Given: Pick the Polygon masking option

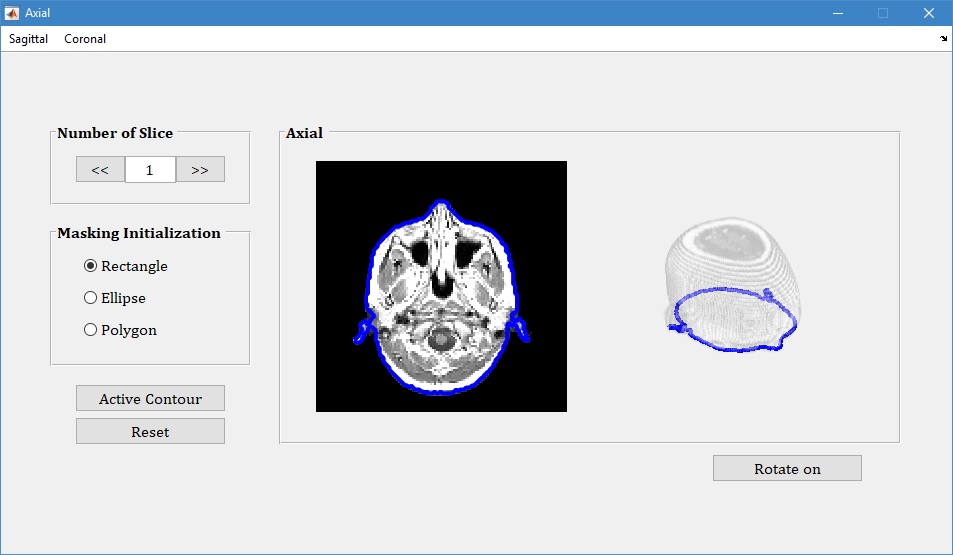Looking at the screenshot, I should pos(91,330).
